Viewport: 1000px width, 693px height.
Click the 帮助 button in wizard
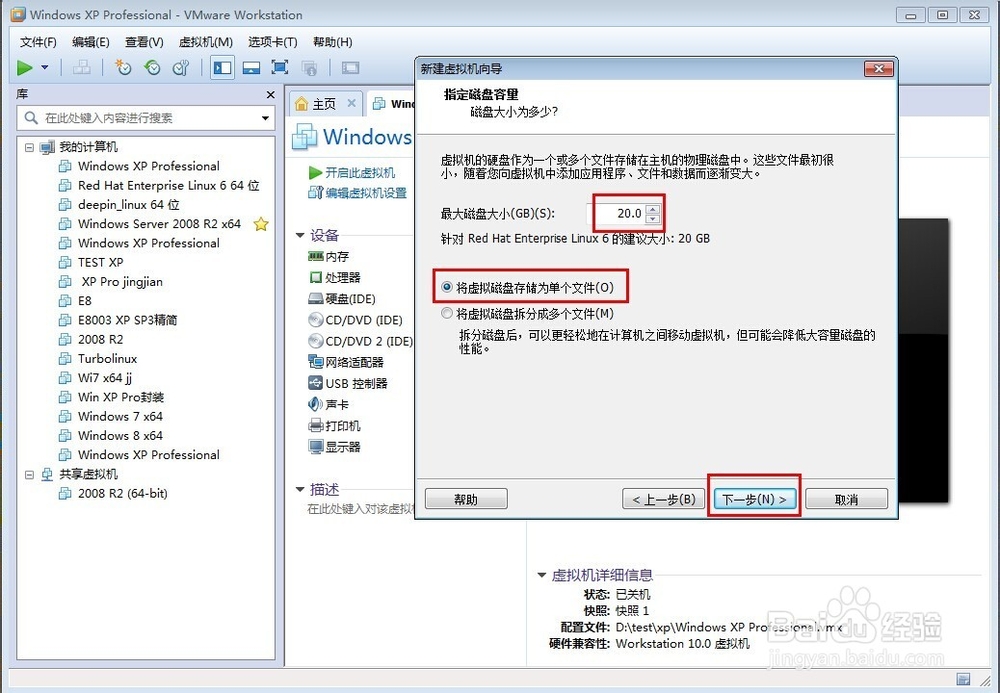466,499
